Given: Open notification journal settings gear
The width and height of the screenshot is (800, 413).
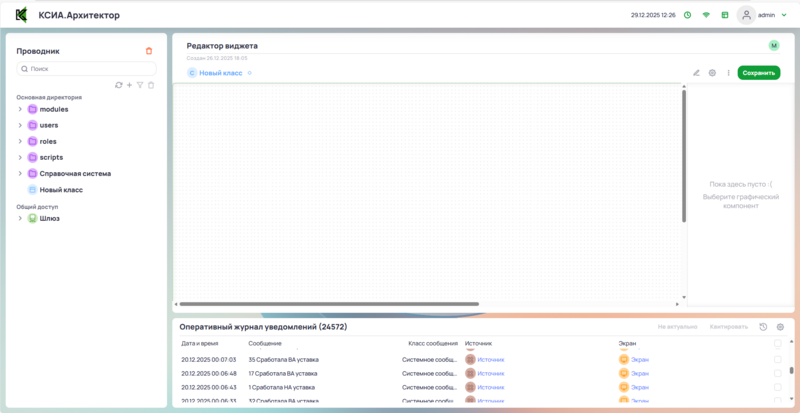Looking at the screenshot, I should (x=780, y=327).
